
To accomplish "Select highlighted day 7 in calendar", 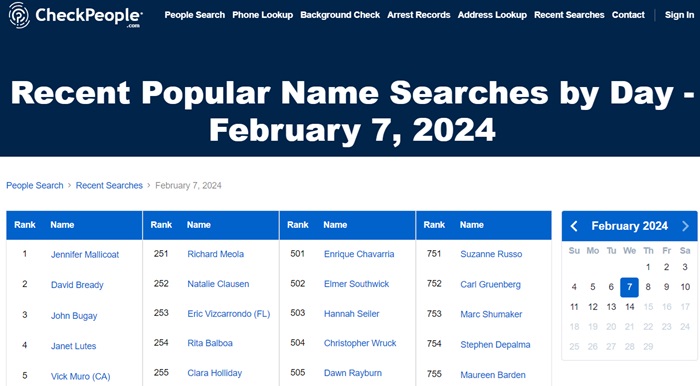I will coord(629,287).
